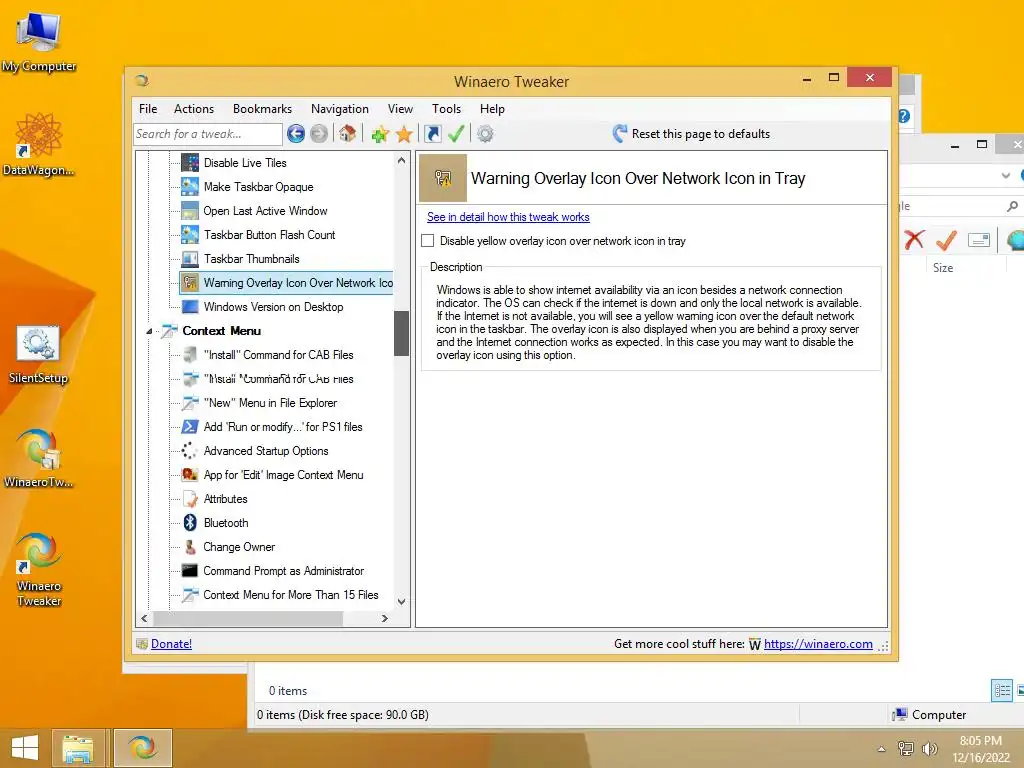The width and height of the screenshot is (1024, 768).
Task: Click the Bluetooth icon in the tree
Action: click(189, 522)
